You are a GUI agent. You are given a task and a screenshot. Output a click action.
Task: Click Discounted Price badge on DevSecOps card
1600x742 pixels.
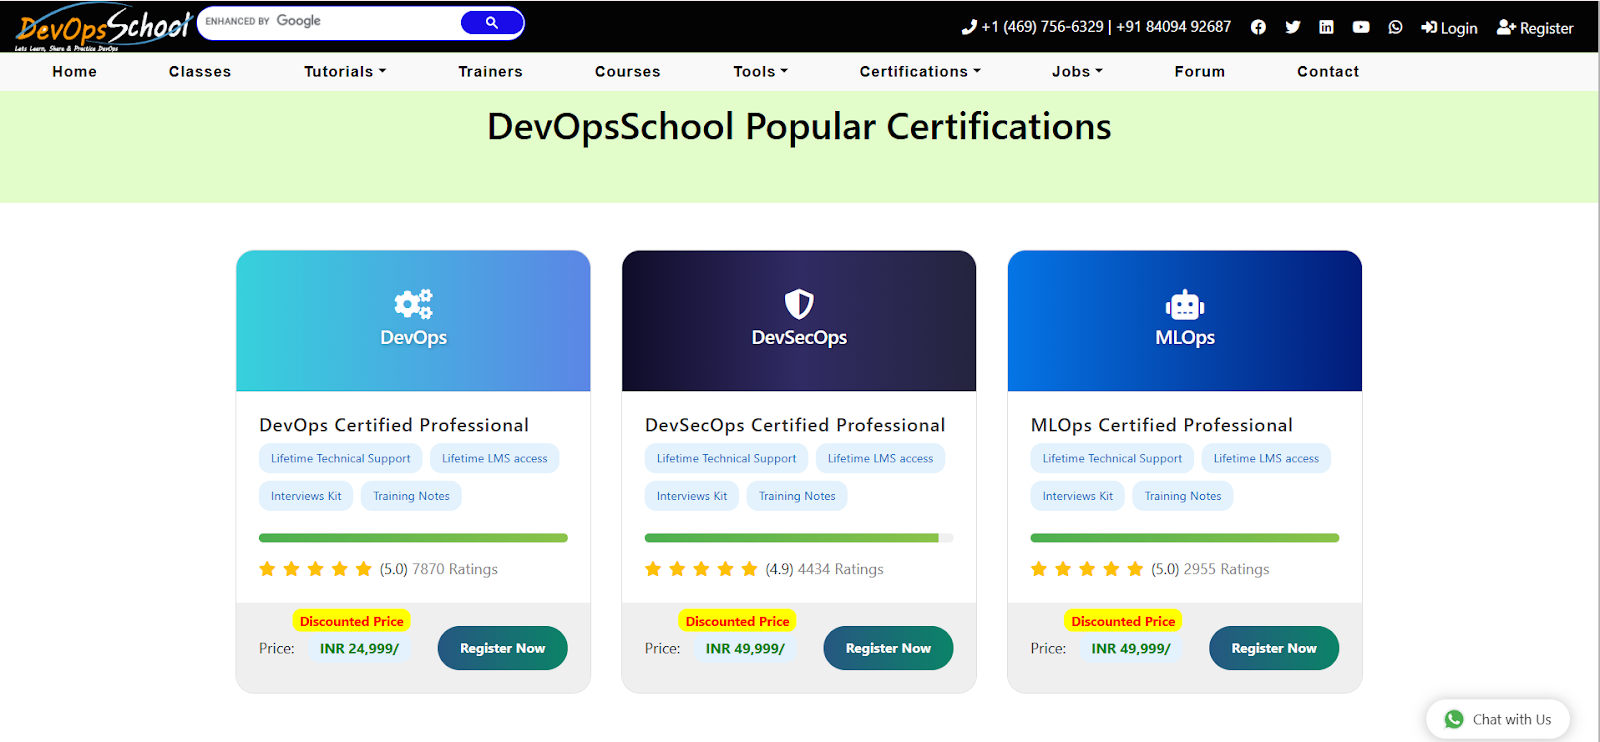738,621
